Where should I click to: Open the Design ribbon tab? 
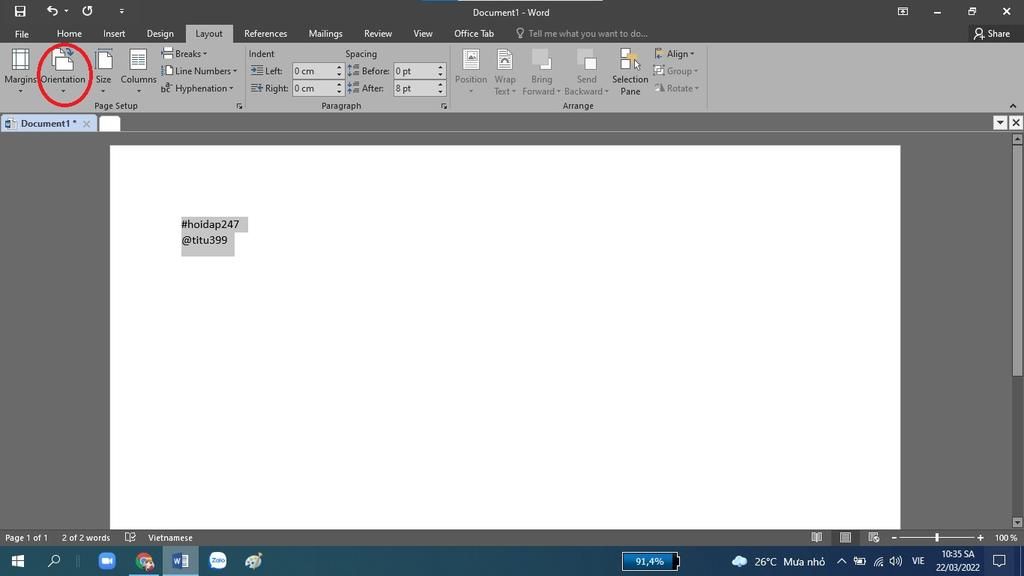(160, 33)
